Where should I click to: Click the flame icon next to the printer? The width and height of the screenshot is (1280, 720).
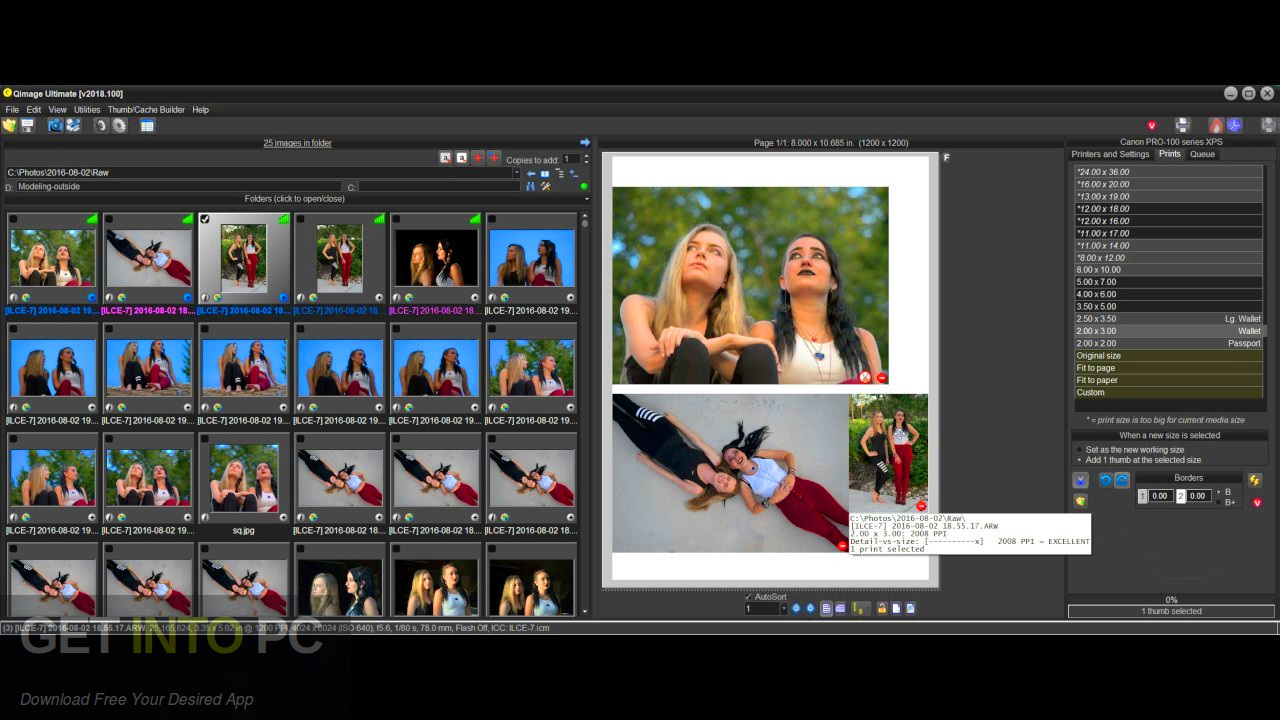point(1216,125)
